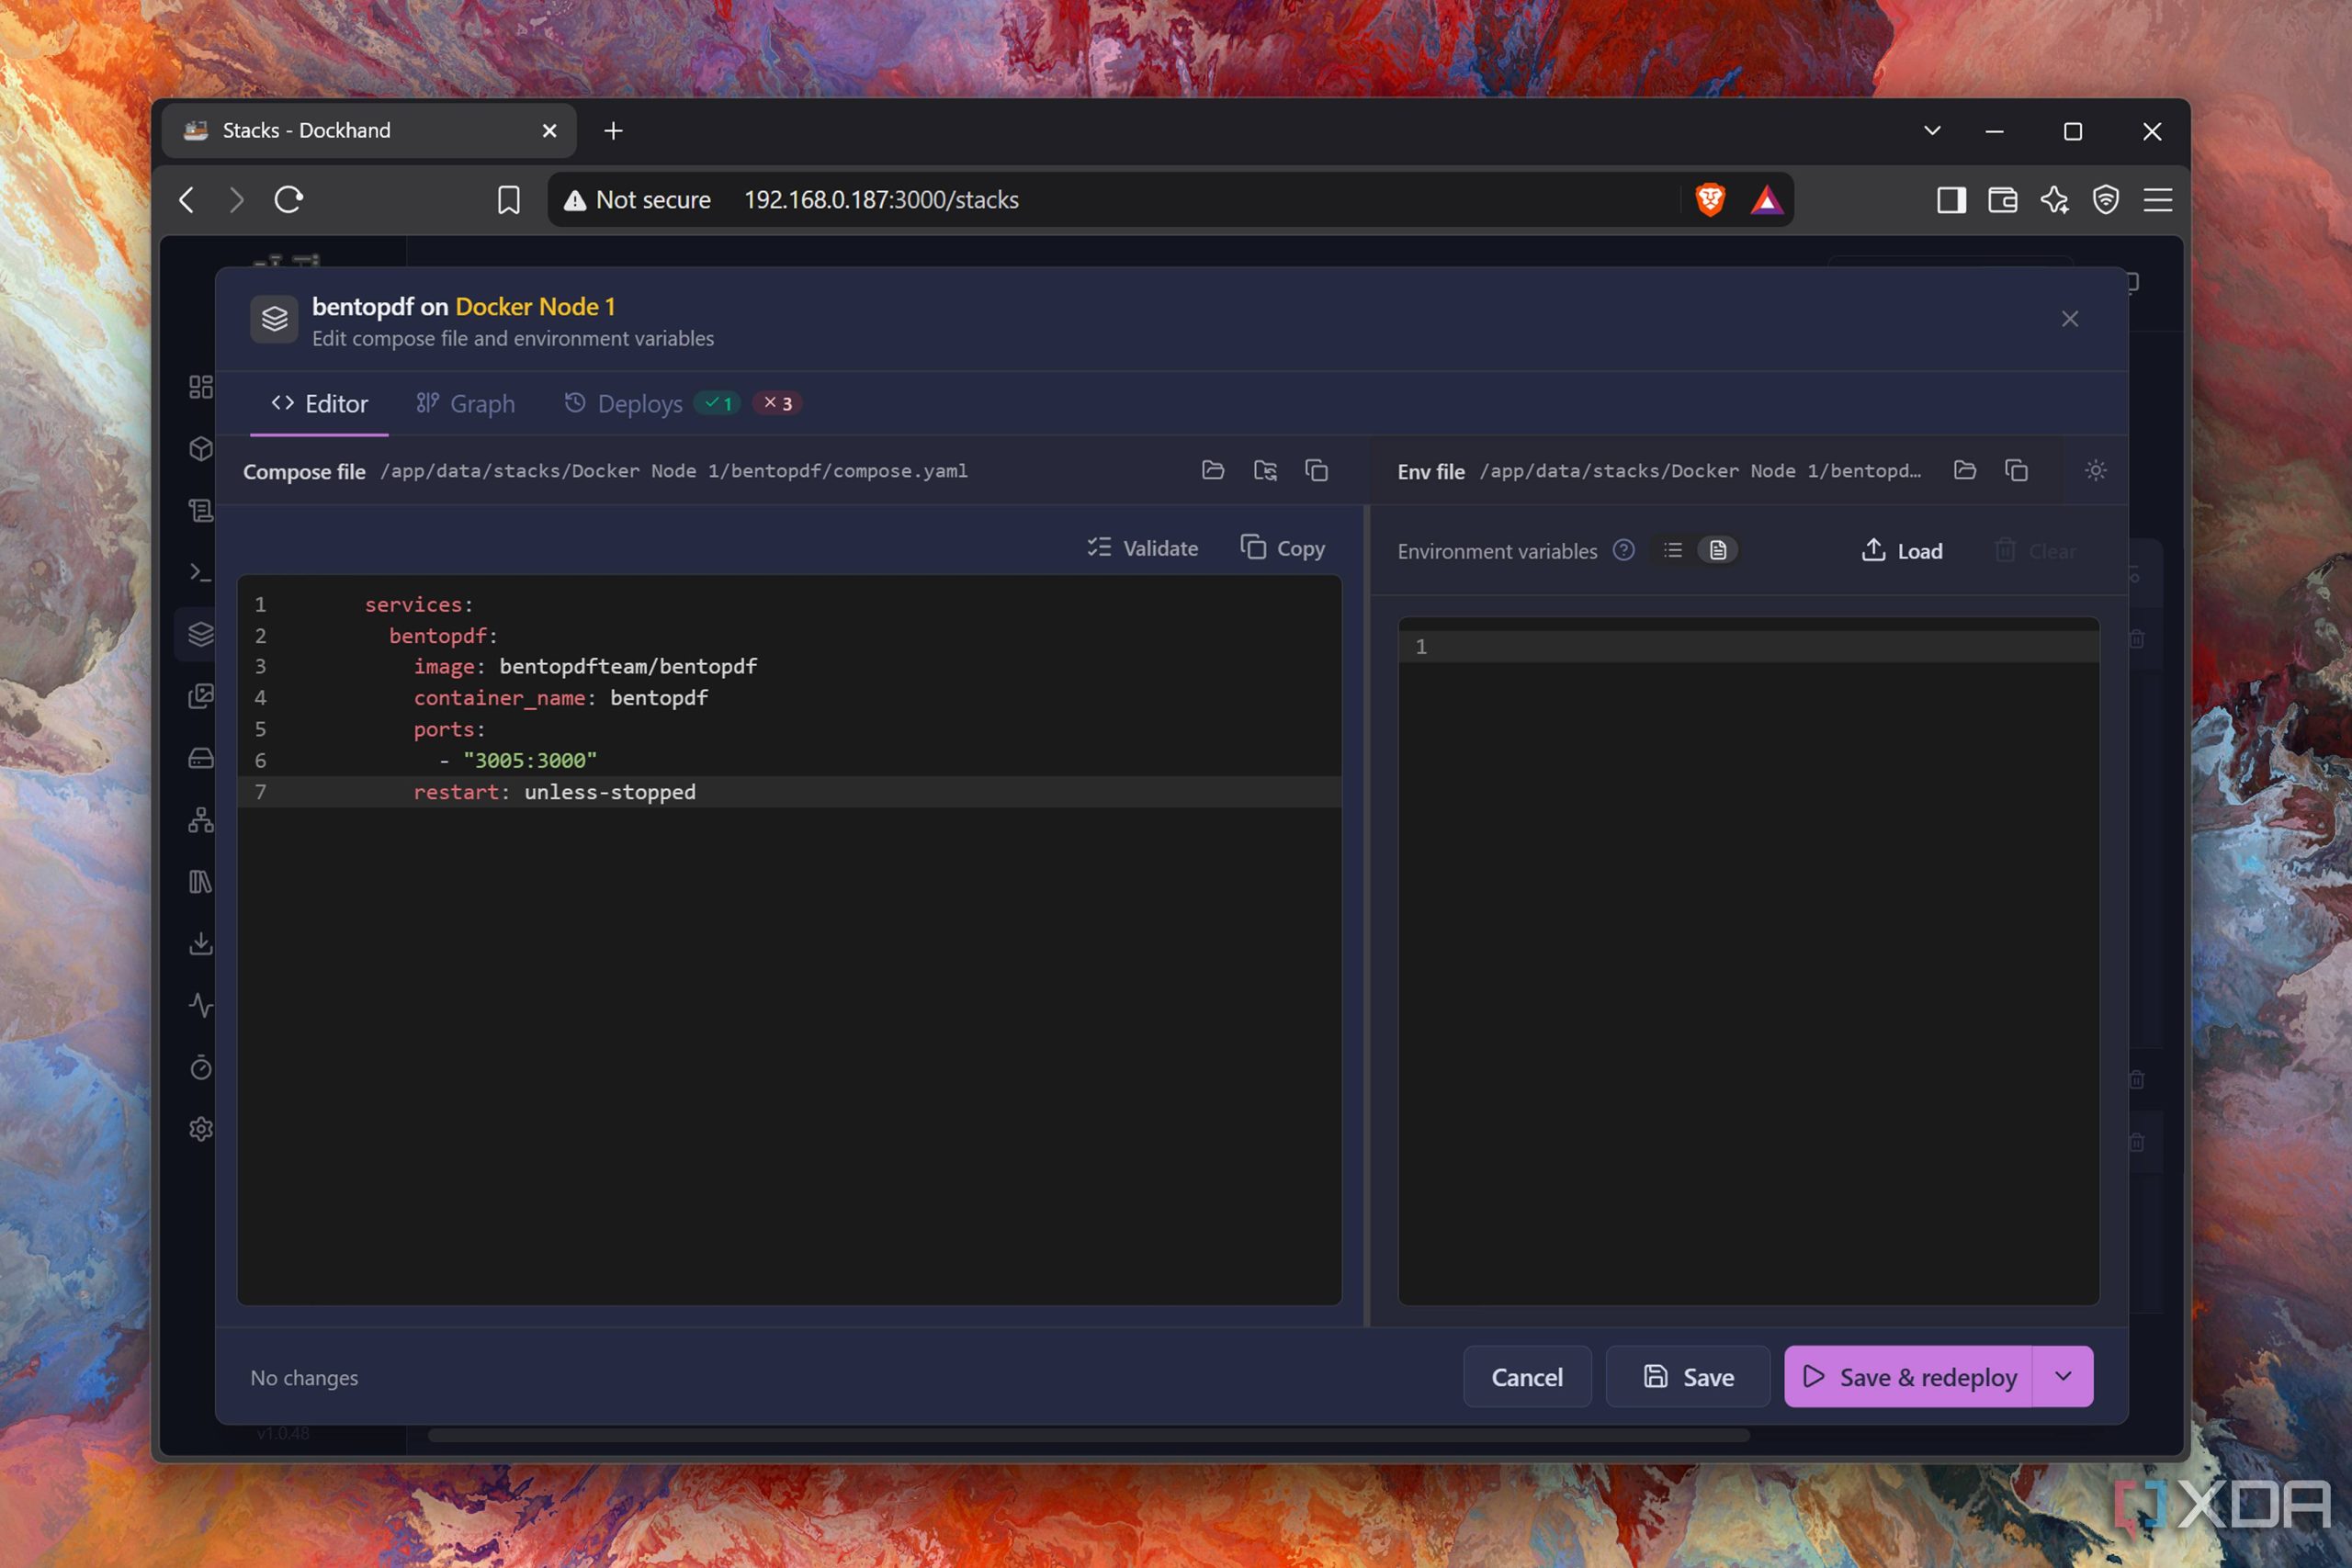This screenshot has width=2352, height=1568.
Task: Click the failed deploys badge showing 3
Action: (777, 403)
